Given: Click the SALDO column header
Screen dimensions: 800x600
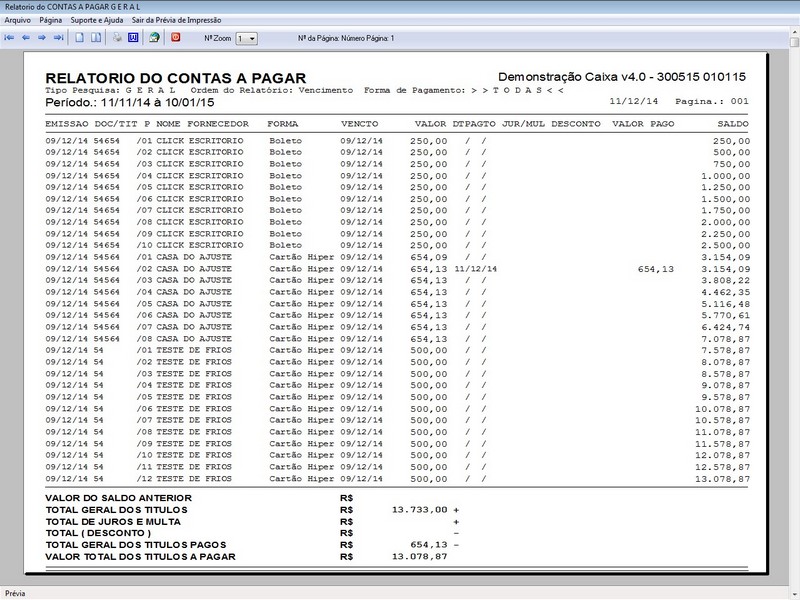Looking at the screenshot, I should click(733, 124).
